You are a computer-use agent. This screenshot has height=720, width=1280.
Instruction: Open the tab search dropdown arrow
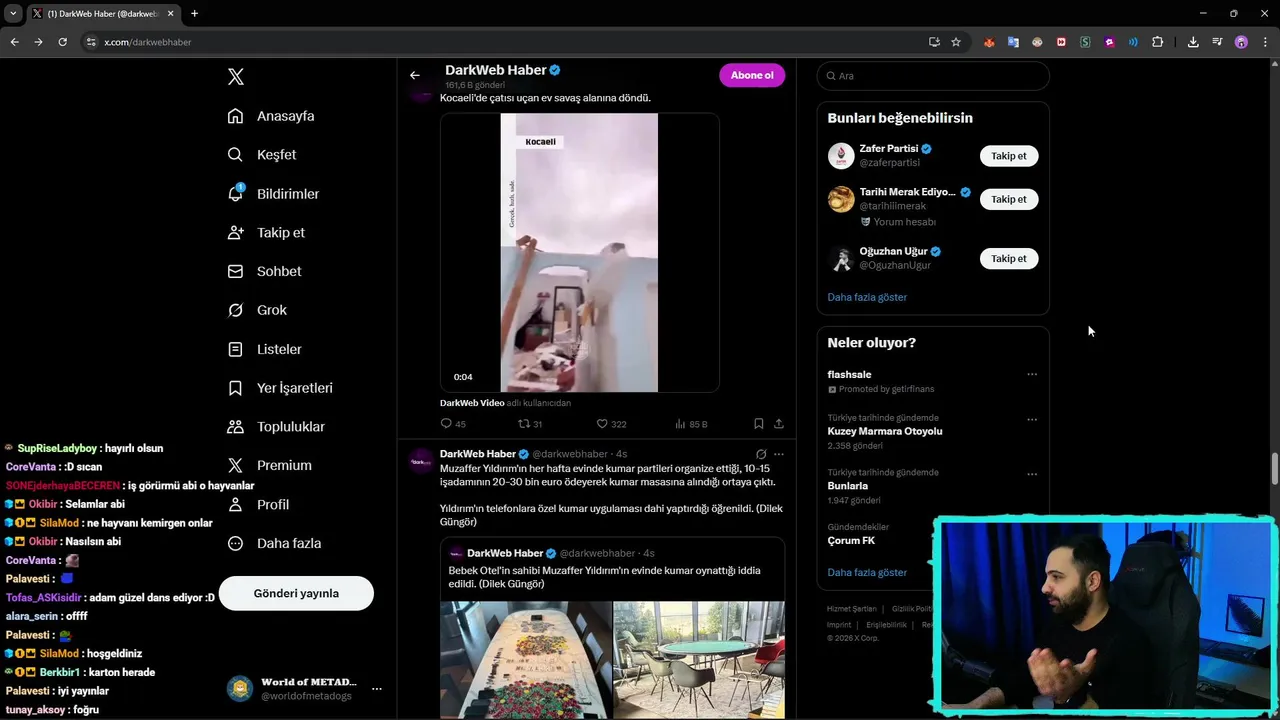tap(13, 14)
